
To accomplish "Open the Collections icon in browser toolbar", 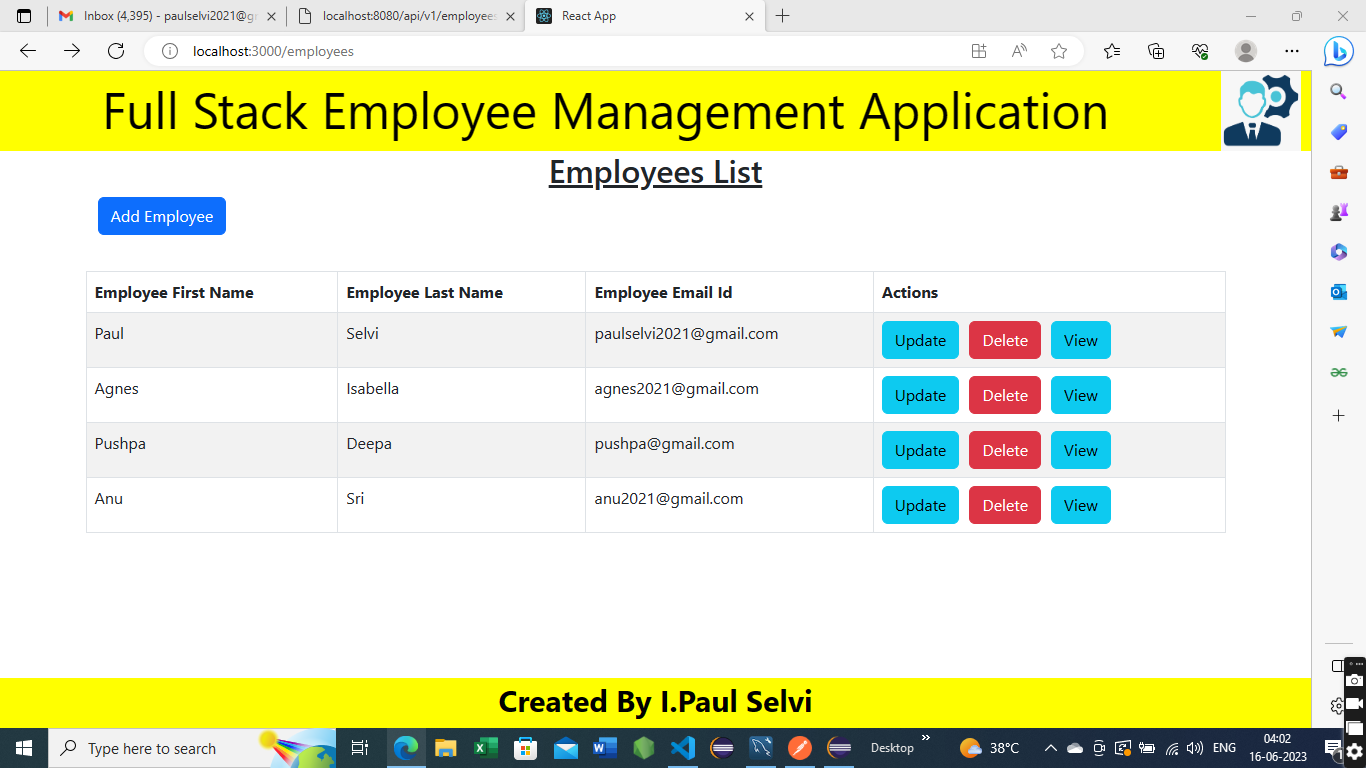I will (1155, 51).
